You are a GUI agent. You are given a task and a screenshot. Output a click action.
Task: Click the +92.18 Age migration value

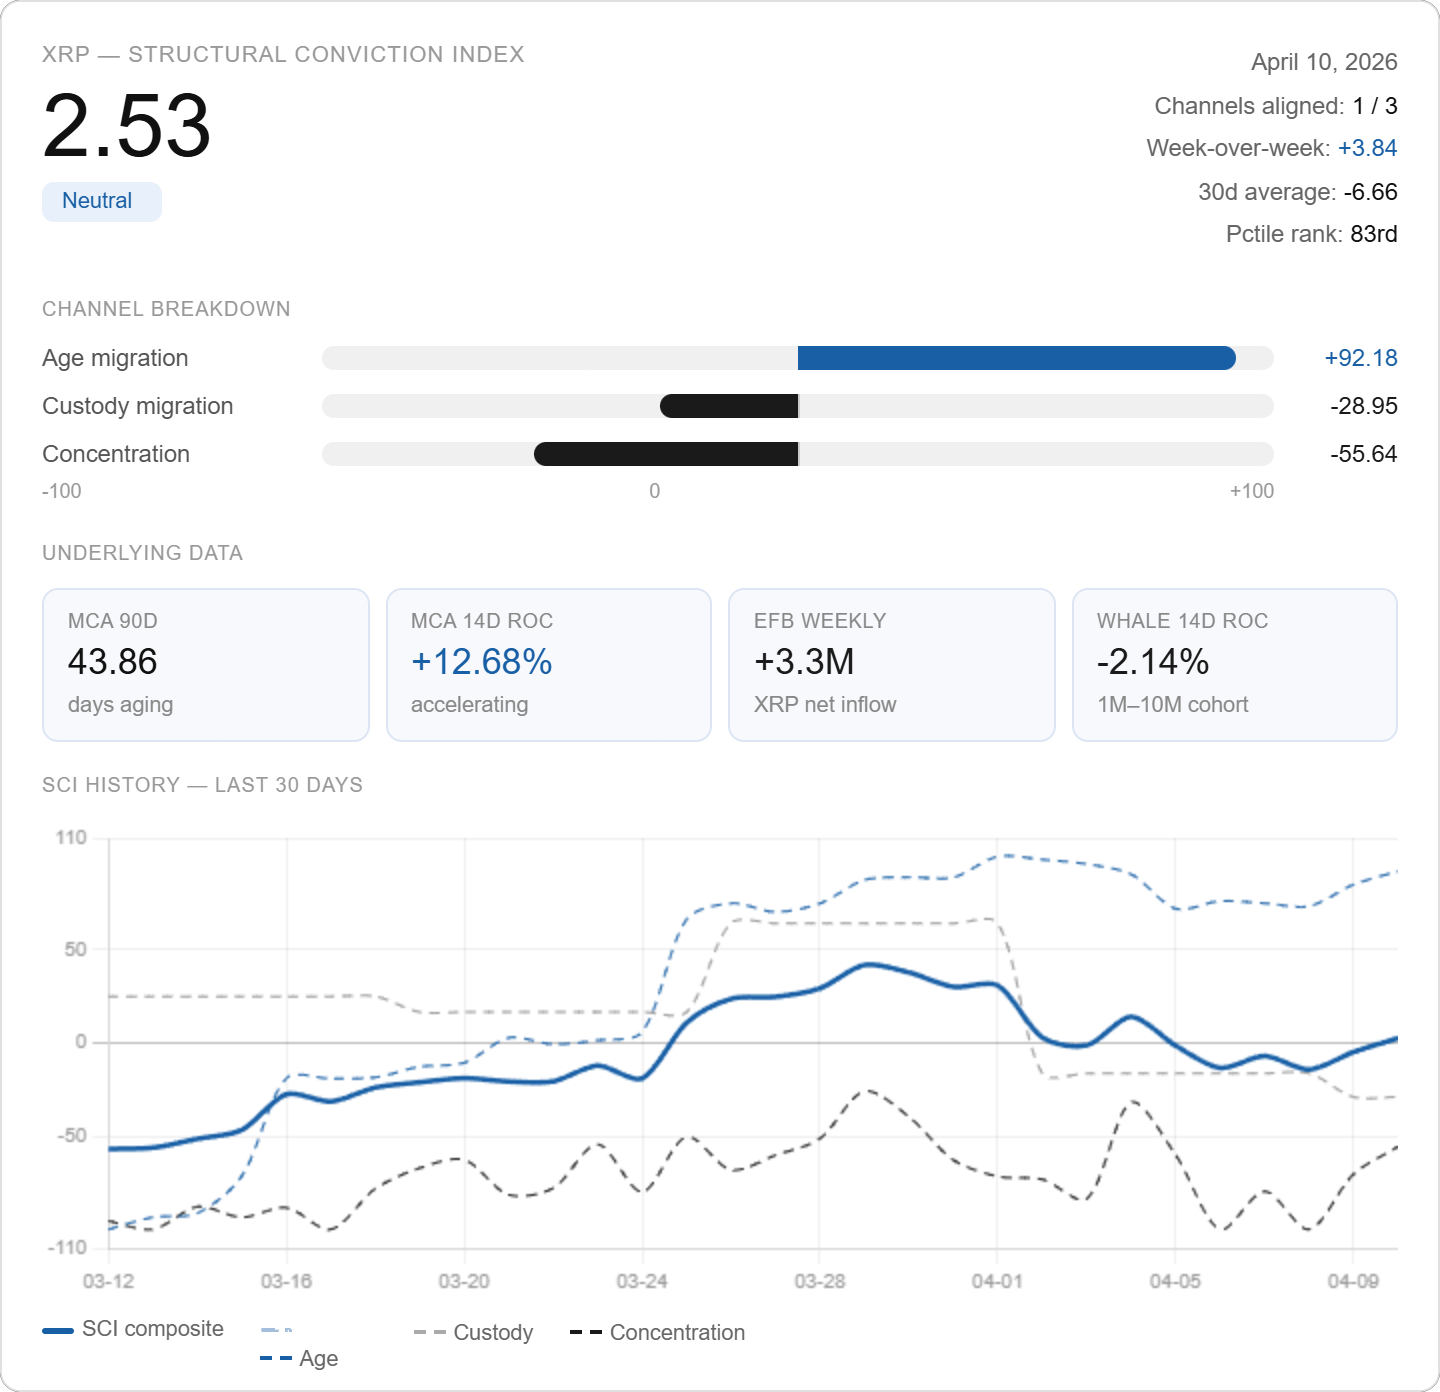click(1361, 358)
